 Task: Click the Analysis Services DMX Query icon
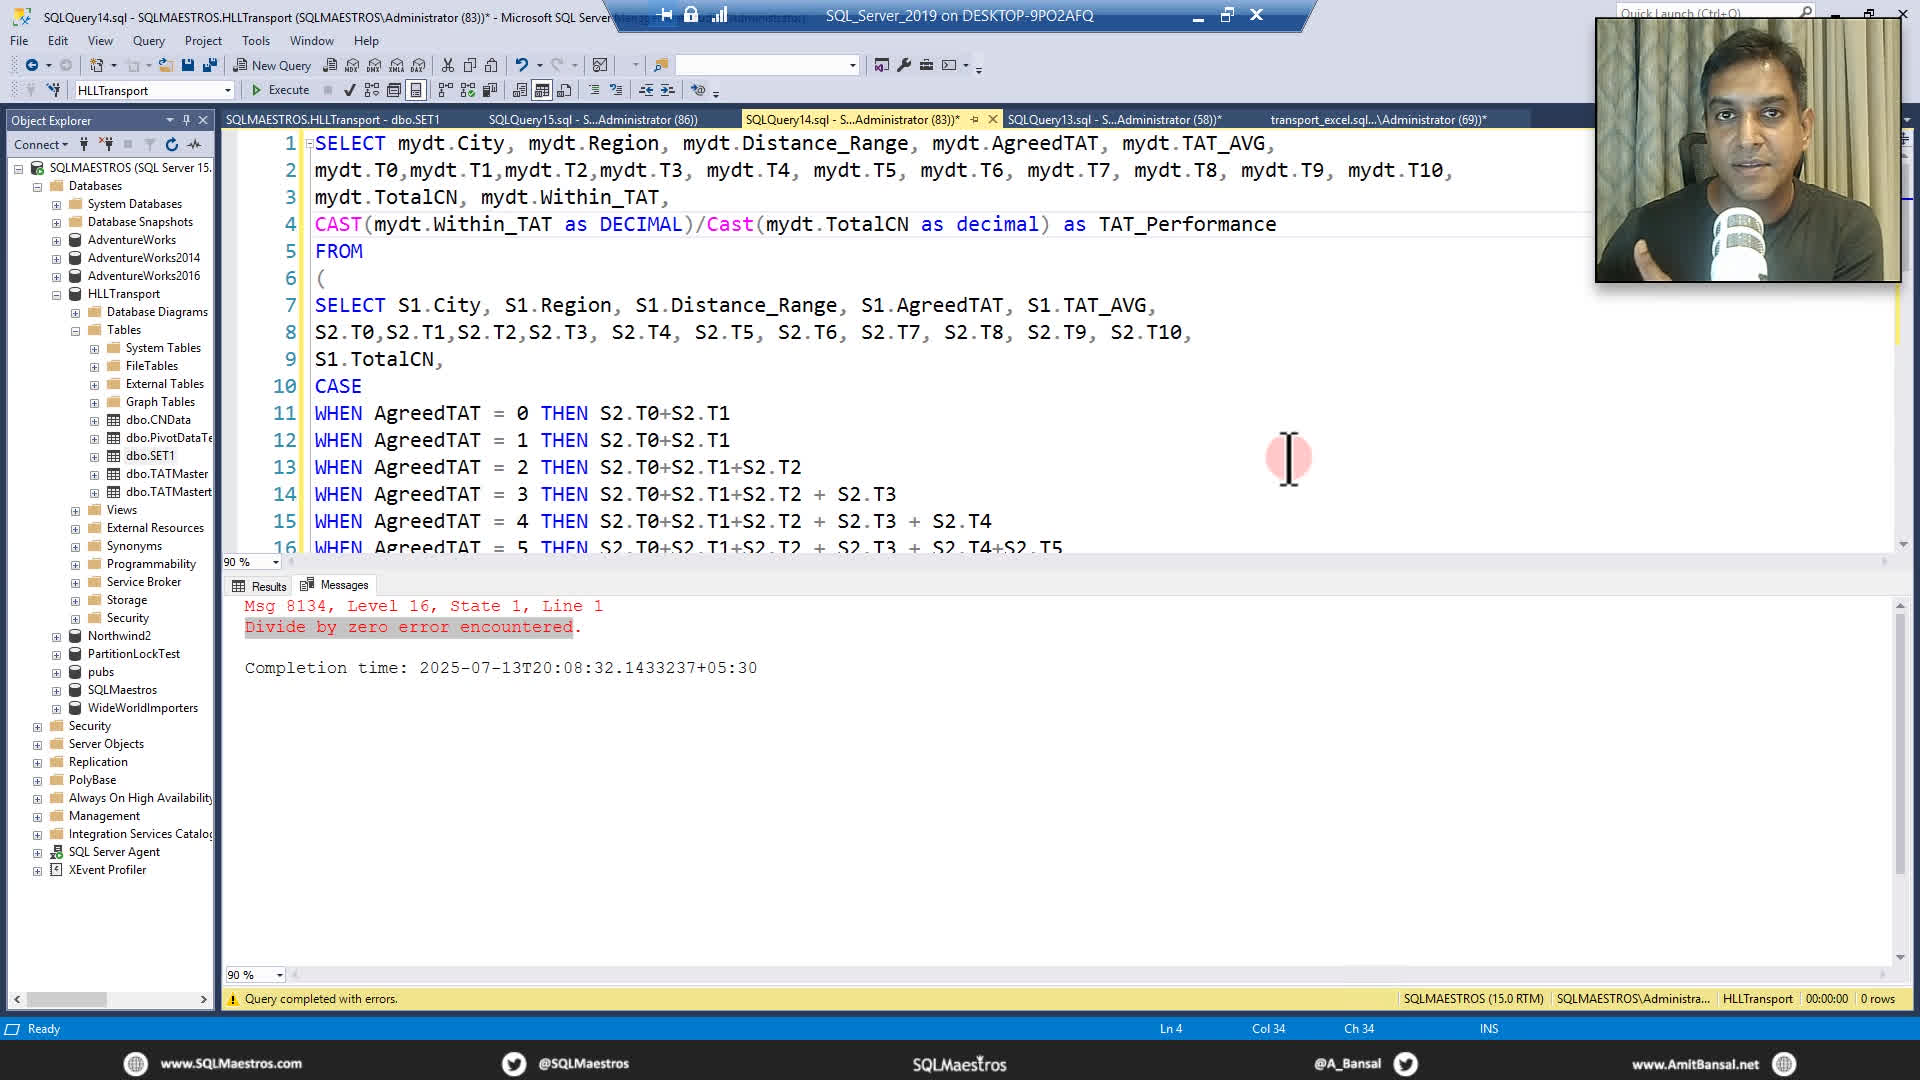tap(374, 65)
